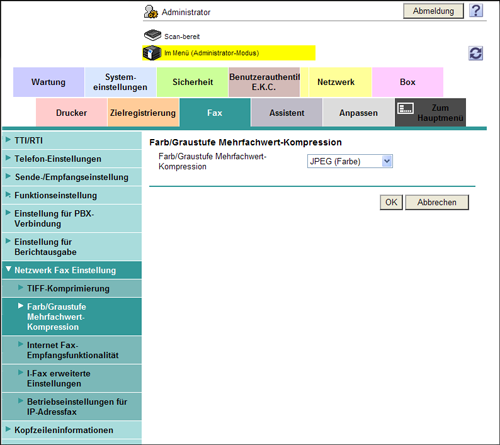The height and width of the screenshot is (445, 500).
Task: Switch to the Drucker tab
Action: (x=71, y=113)
